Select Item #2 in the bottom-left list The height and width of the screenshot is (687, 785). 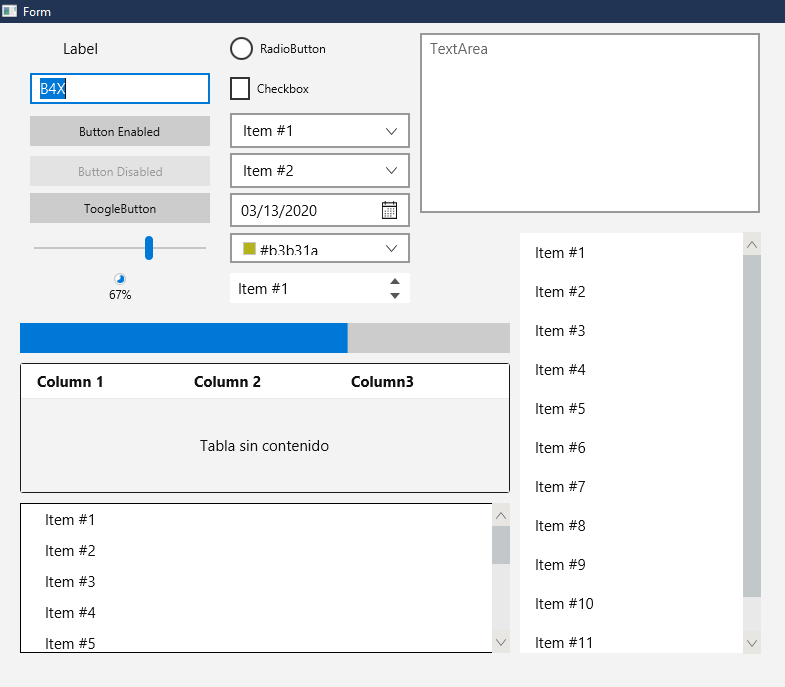(x=256, y=551)
